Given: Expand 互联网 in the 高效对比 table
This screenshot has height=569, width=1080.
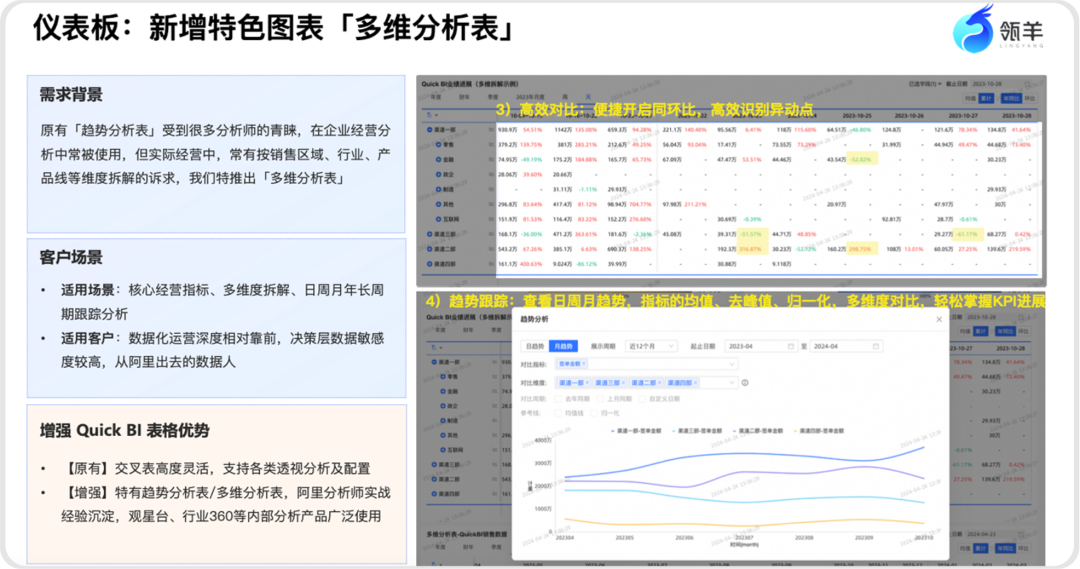Looking at the screenshot, I should pyautogui.click(x=438, y=219).
